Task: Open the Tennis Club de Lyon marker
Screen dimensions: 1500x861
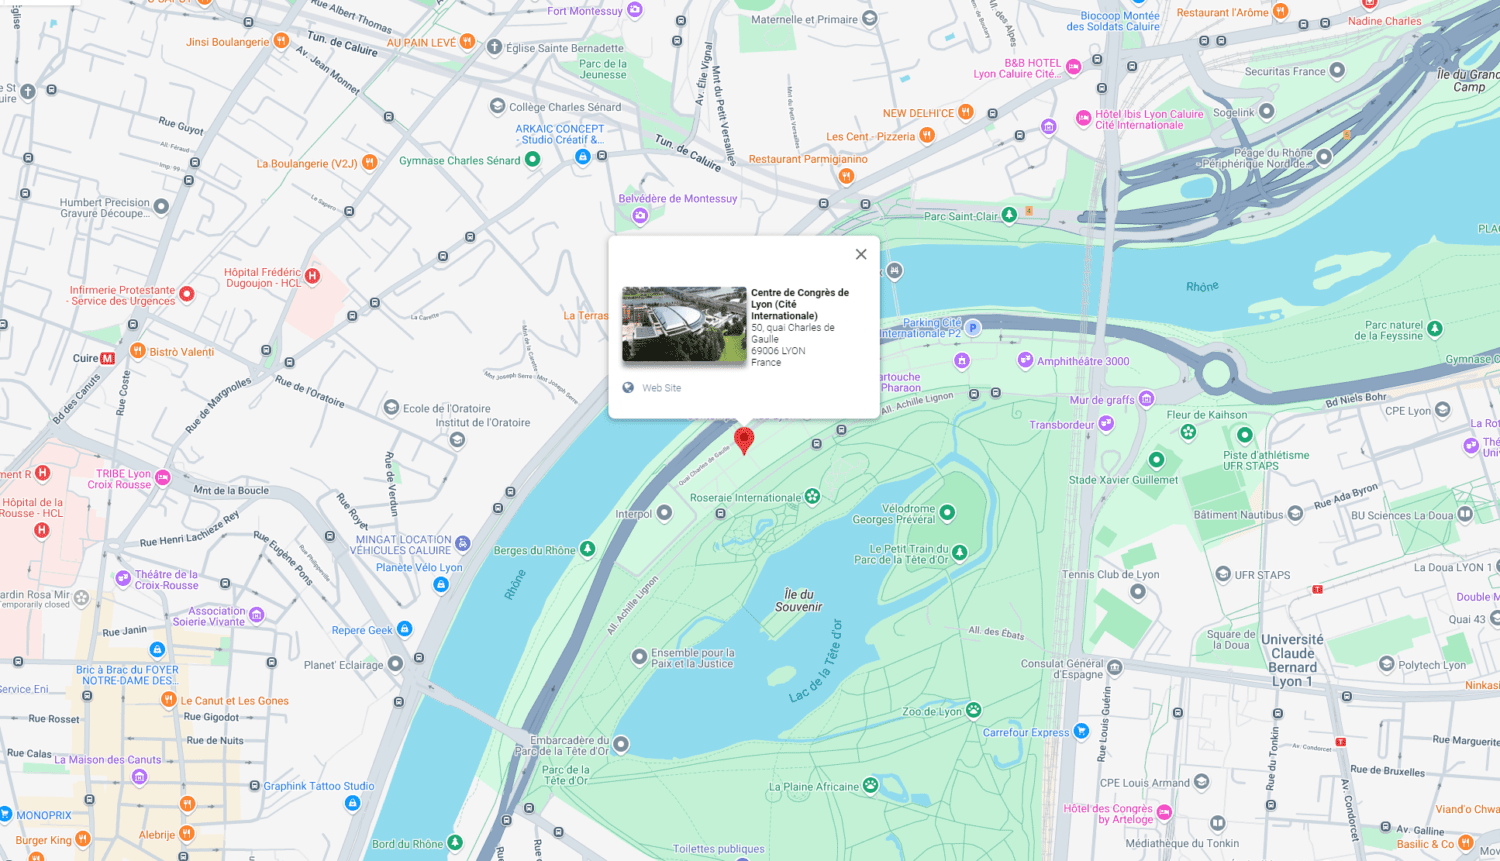Action: [1137, 591]
